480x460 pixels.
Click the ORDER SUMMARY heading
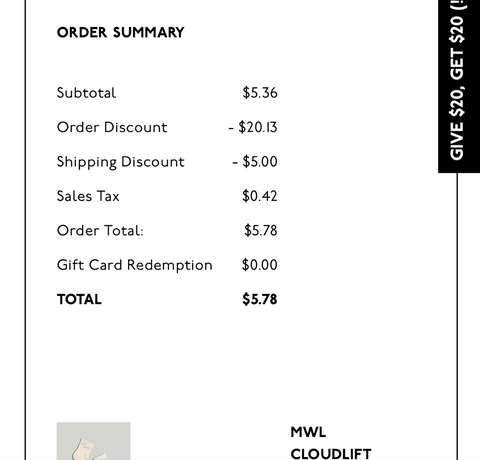point(120,32)
